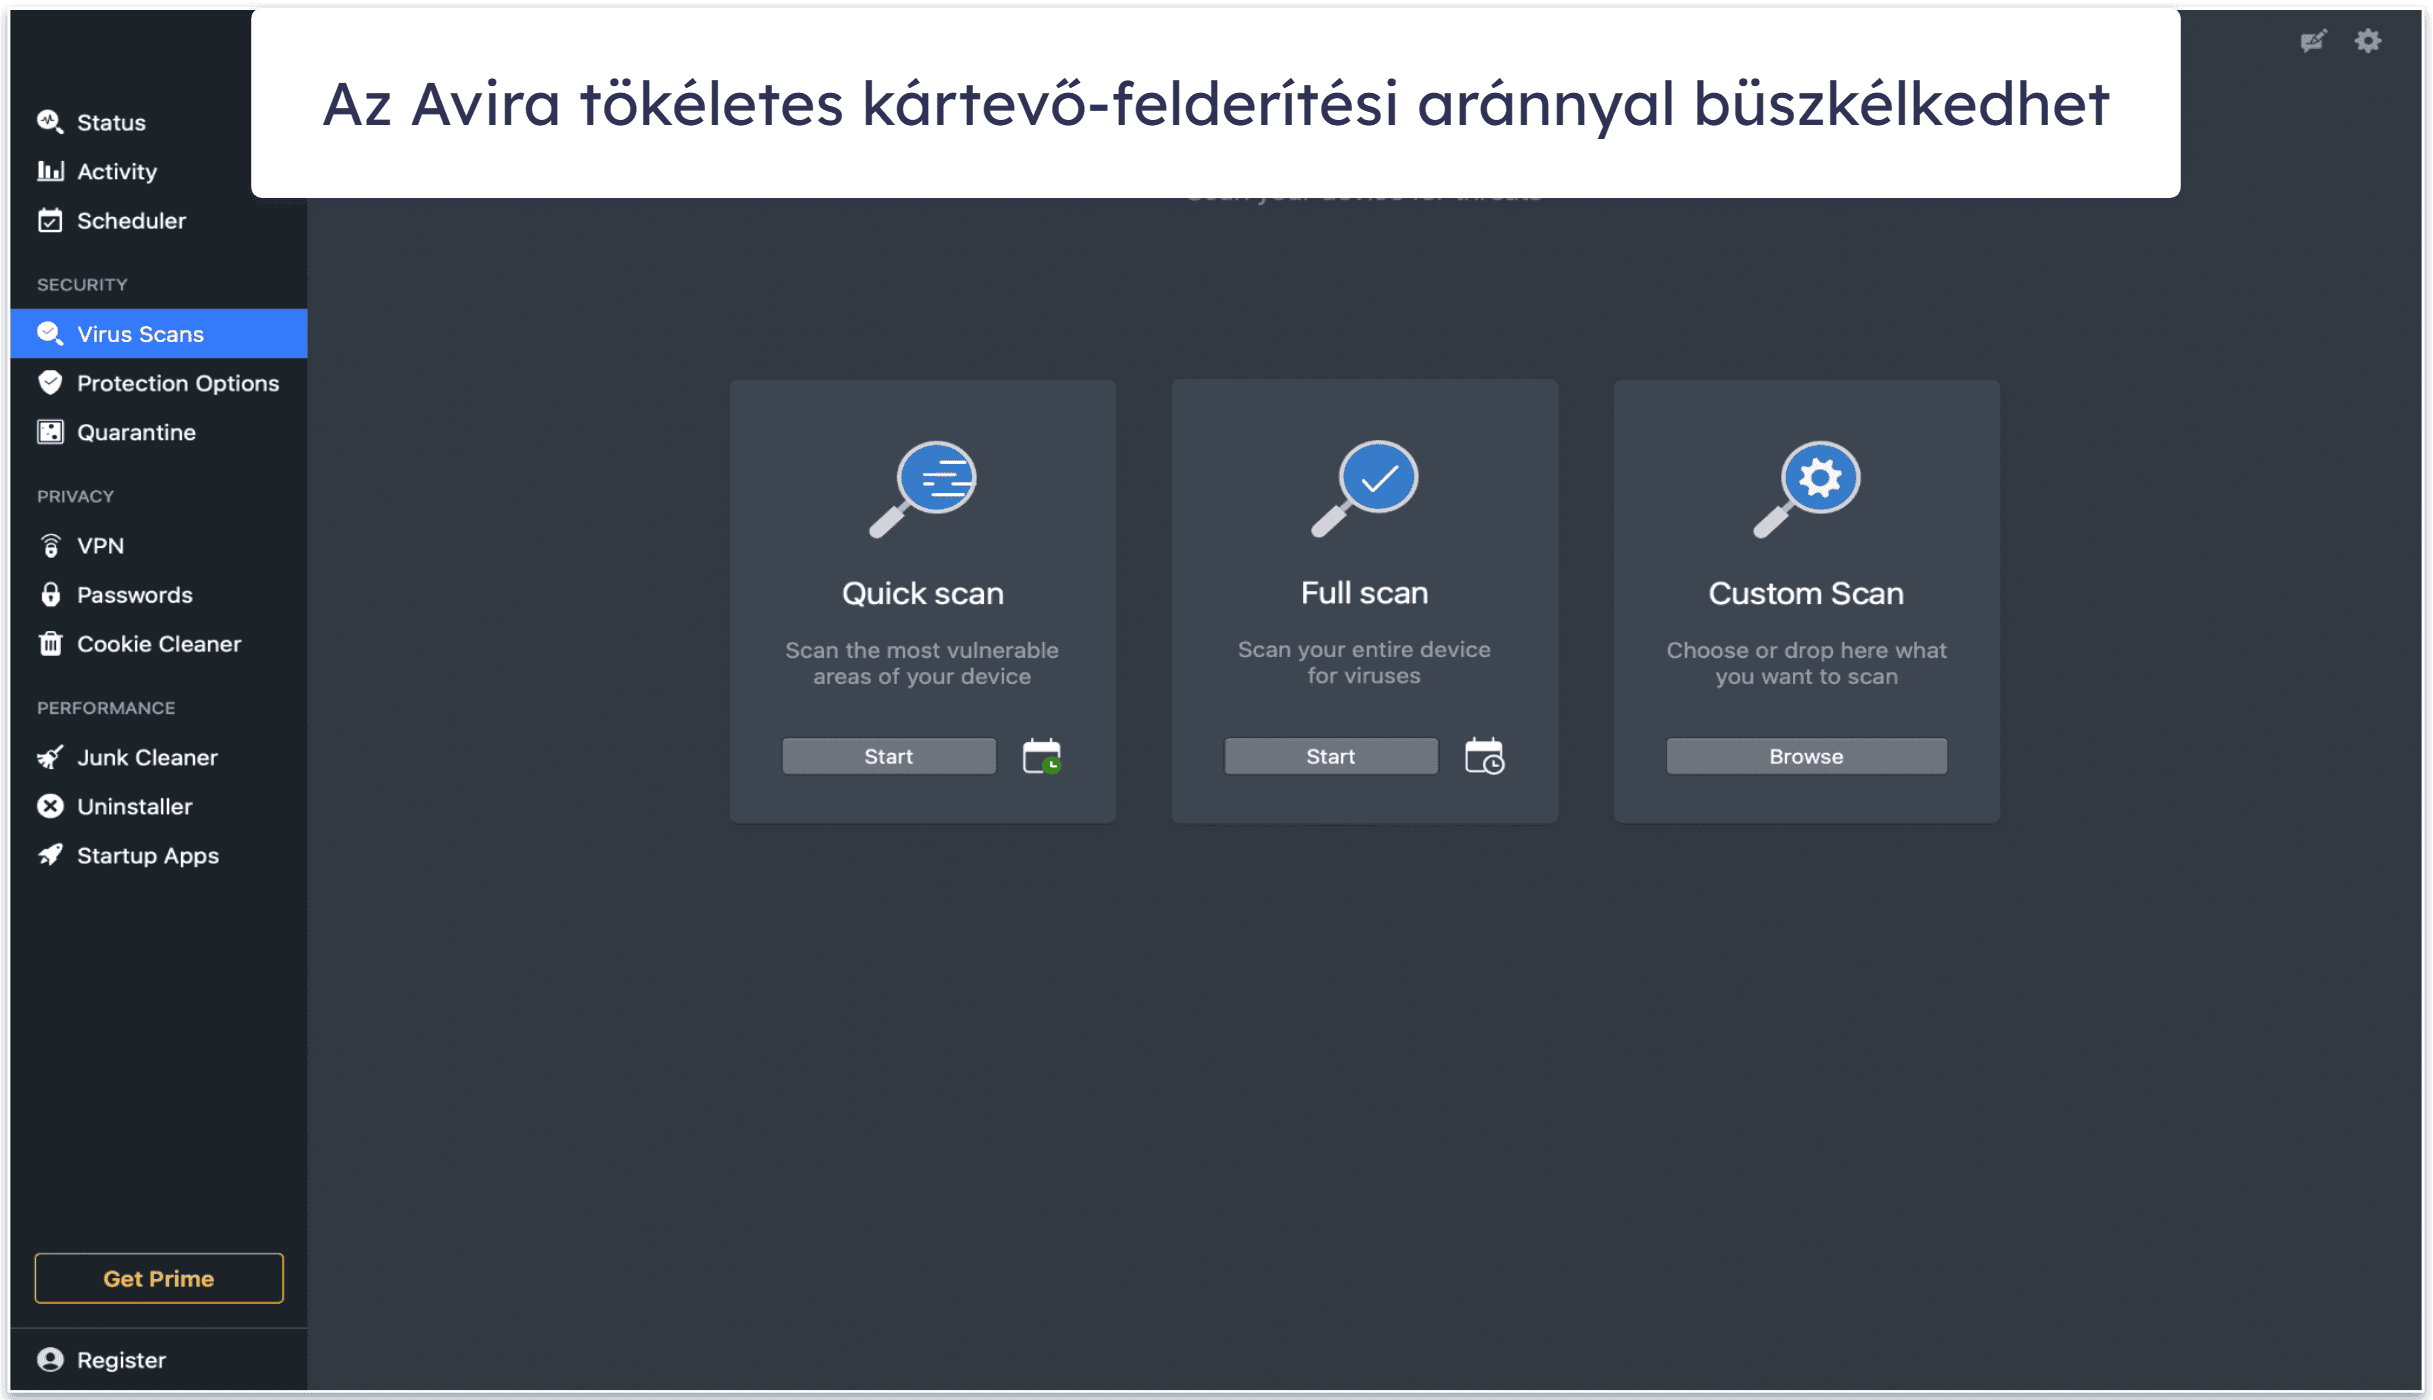
Task: Click the Protection Options shield icon
Action: click(x=50, y=382)
